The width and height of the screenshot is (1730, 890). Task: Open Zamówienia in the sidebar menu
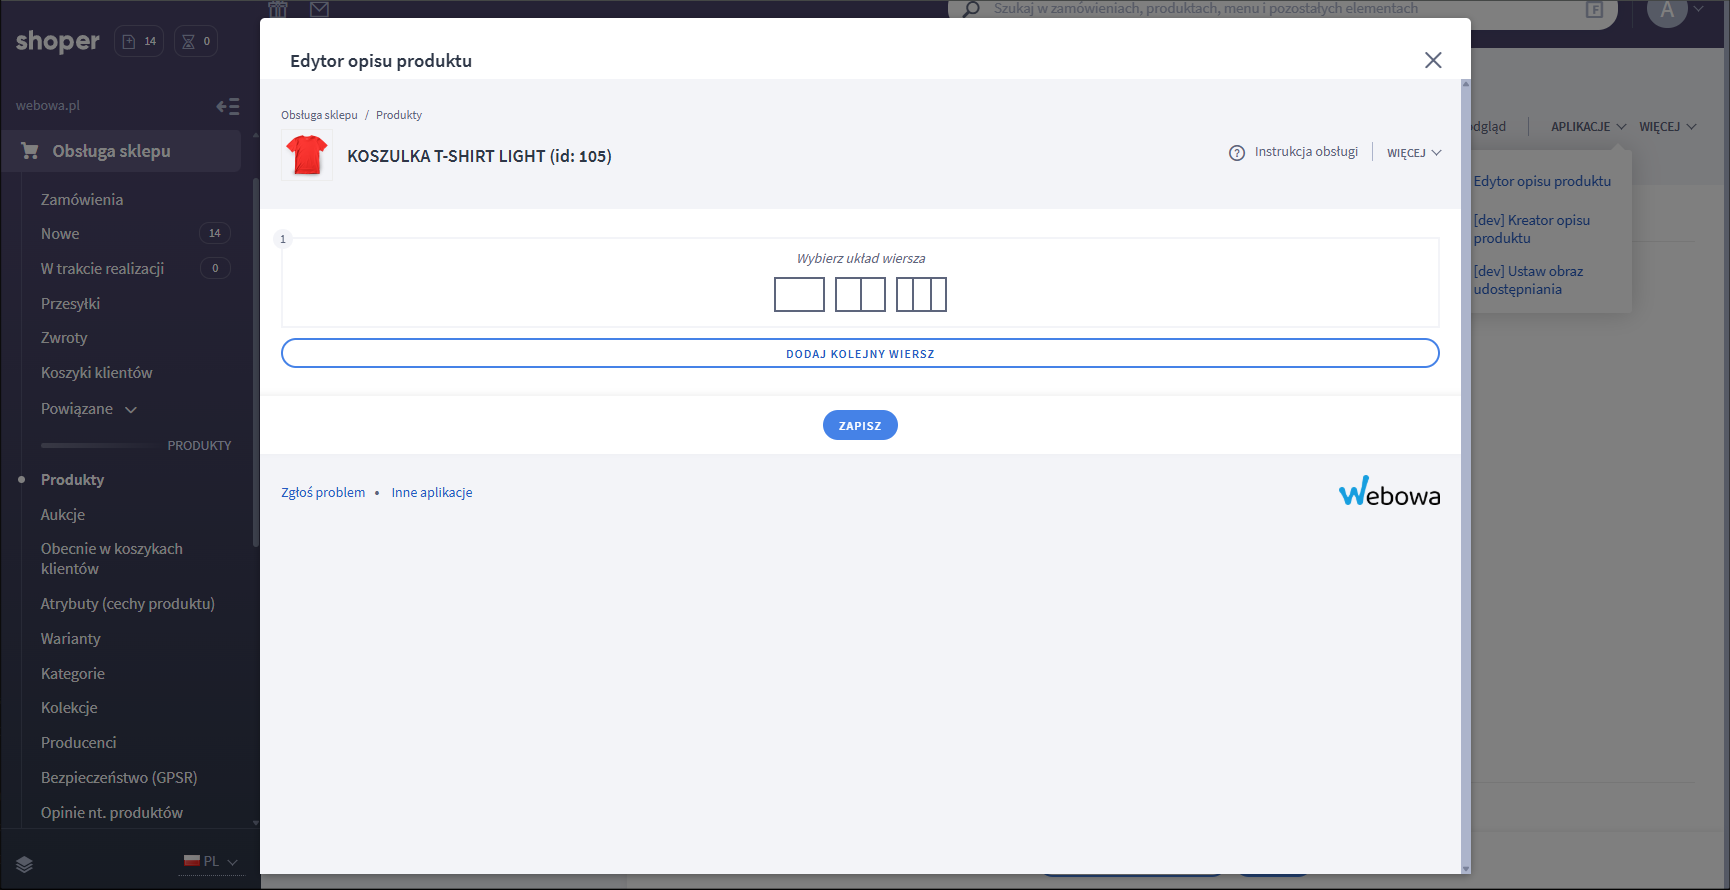point(82,200)
